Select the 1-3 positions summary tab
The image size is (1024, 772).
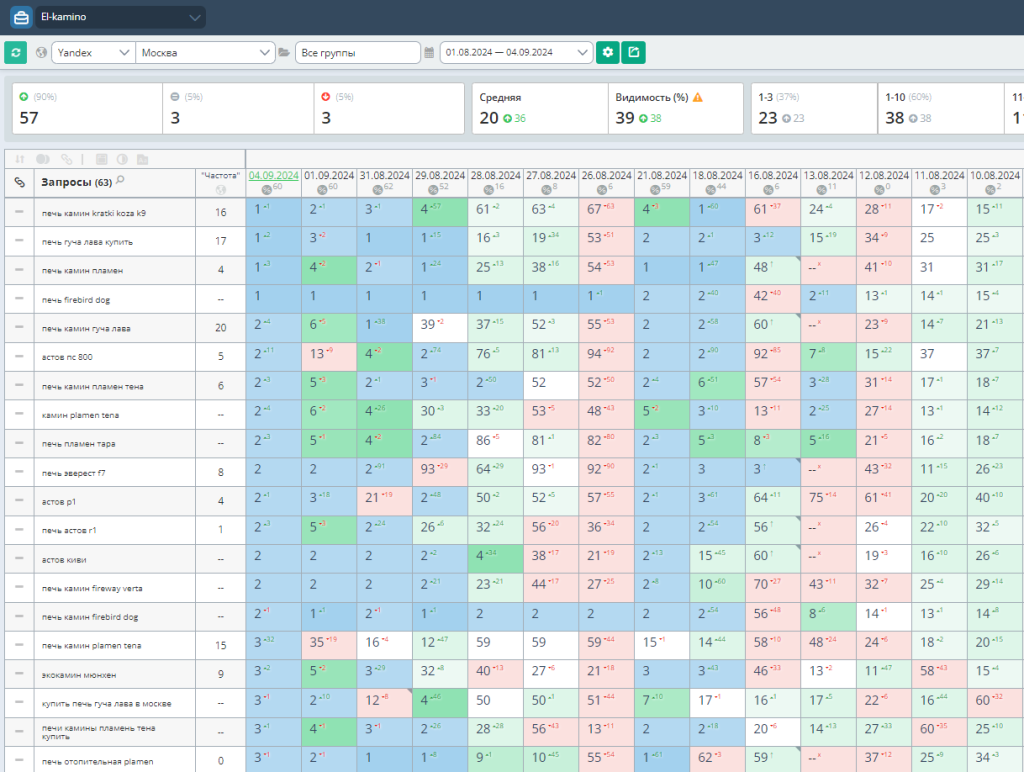(x=811, y=108)
